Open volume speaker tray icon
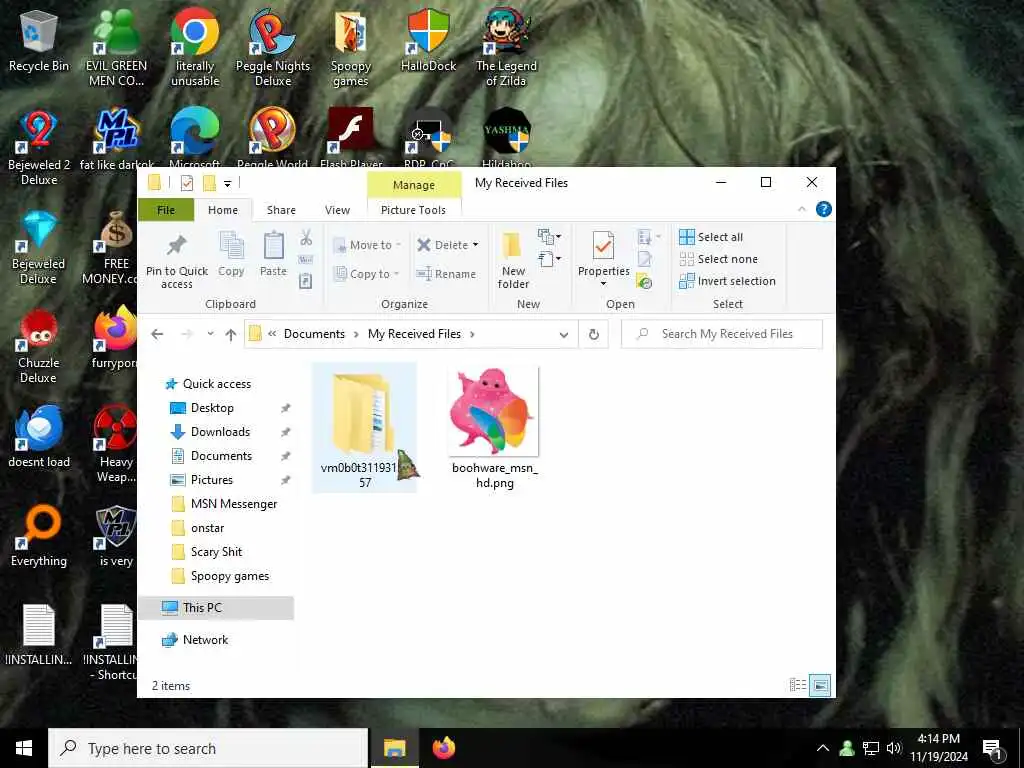 coord(894,748)
